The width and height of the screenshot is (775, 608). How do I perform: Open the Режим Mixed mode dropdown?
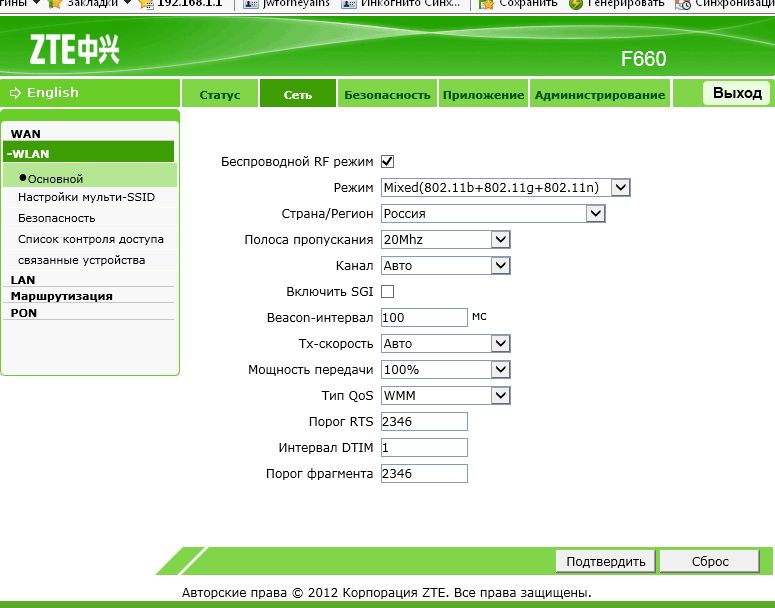(506, 188)
